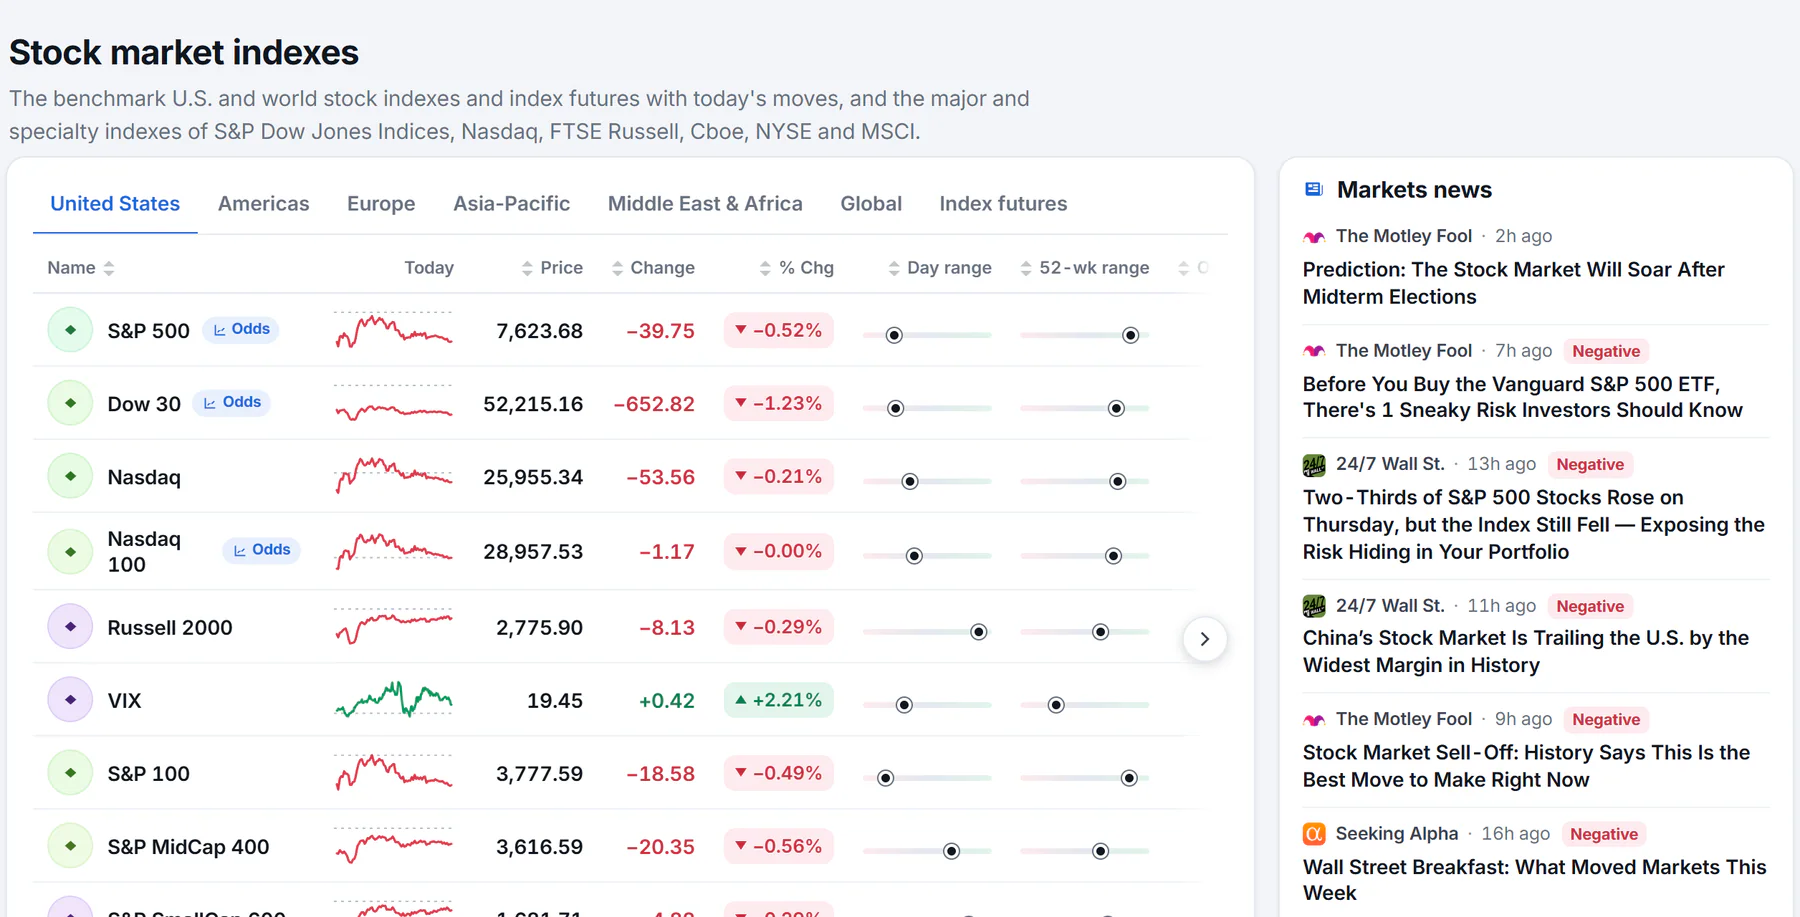
Task: Open the Dow 30 index page
Action: pyautogui.click(x=144, y=404)
